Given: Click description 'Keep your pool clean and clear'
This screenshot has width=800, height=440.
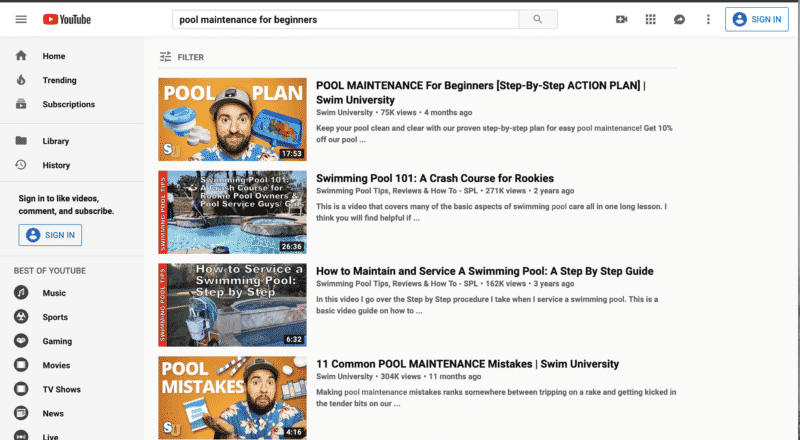Looking at the screenshot, I should (494, 134).
